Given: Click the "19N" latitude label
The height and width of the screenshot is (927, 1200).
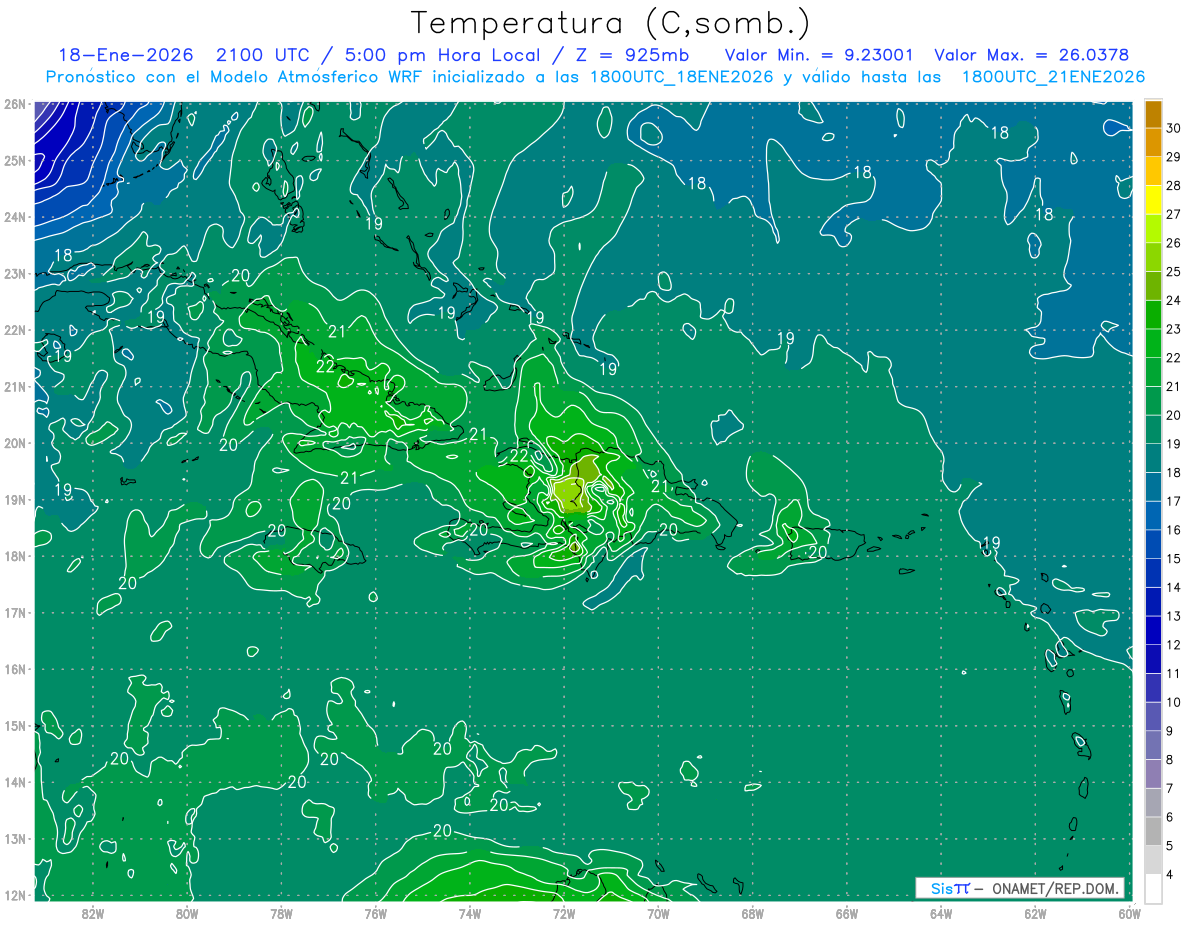Looking at the screenshot, I should (x=15, y=499).
